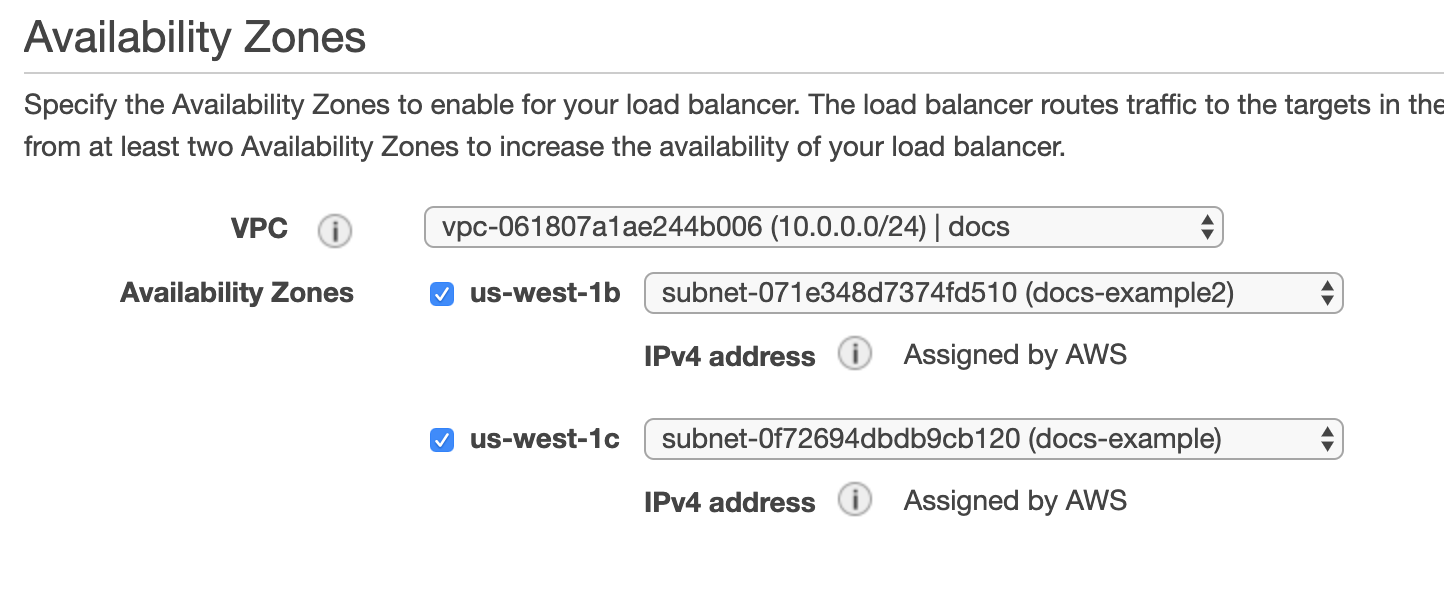Uncheck the us-west-1b availability zone checkbox

441,294
